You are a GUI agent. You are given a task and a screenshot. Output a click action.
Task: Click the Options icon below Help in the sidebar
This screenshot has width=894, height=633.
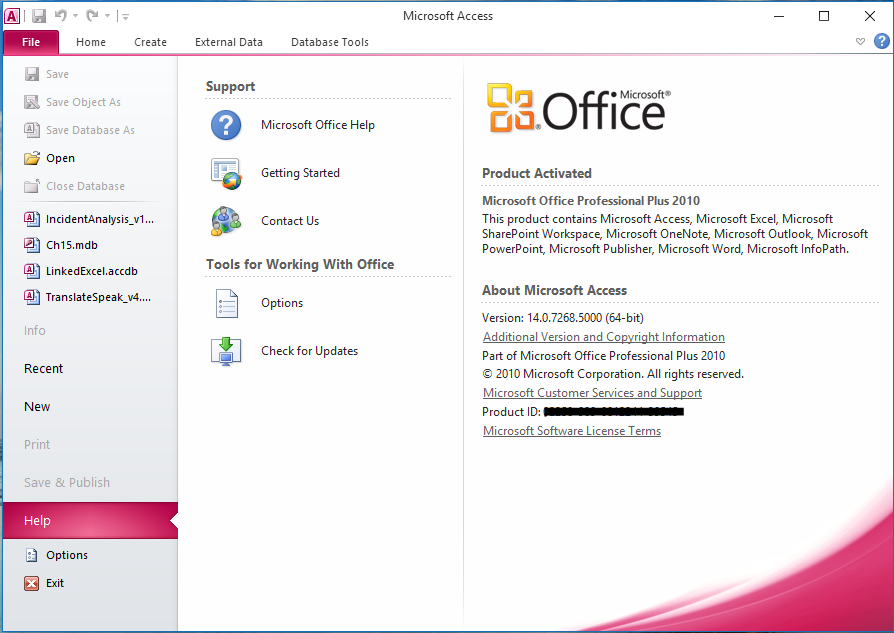pos(32,555)
